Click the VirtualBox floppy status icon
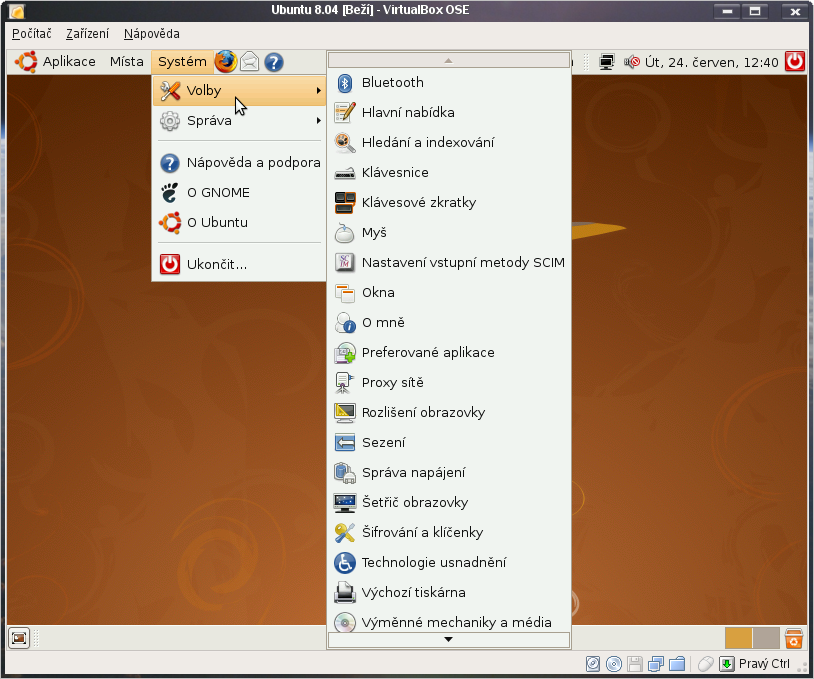The width and height of the screenshot is (814, 679). (635, 664)
